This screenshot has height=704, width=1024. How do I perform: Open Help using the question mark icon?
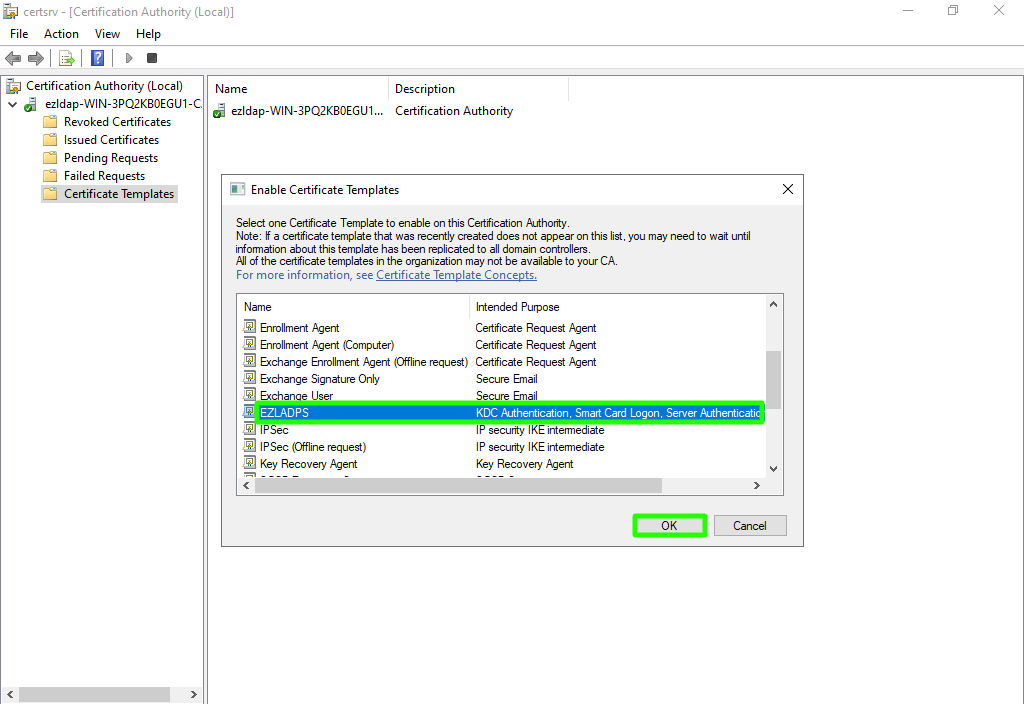pyautogui.click(x=98, y=58)
